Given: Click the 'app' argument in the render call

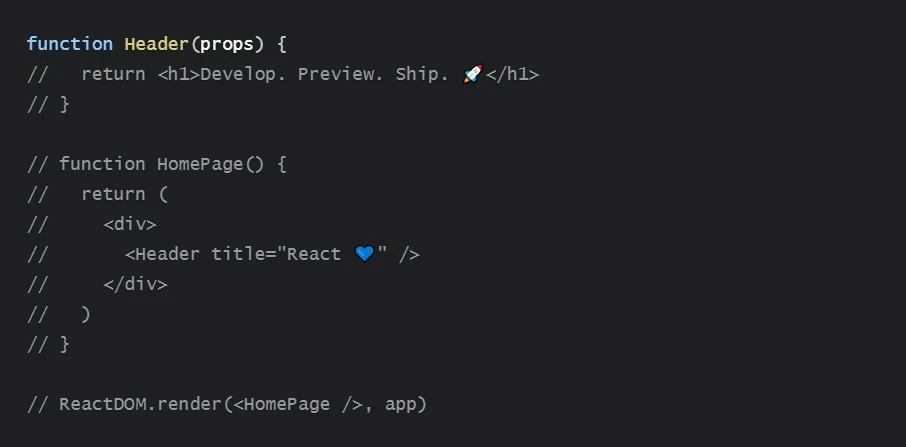Looking at the screenshot, I should click(400, 405).
